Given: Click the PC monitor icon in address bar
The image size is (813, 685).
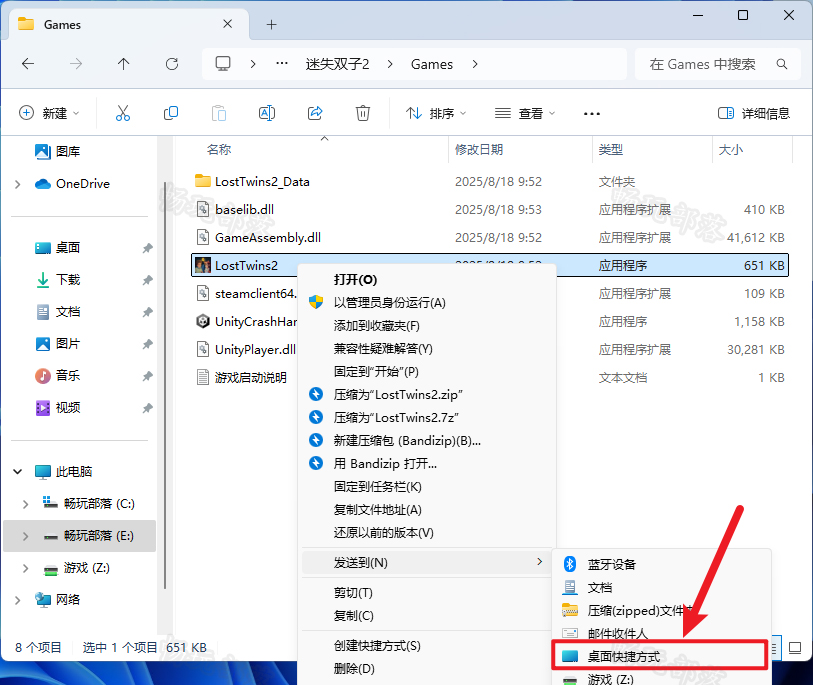Looking at the screenshot, I should (x=223, y=64).
